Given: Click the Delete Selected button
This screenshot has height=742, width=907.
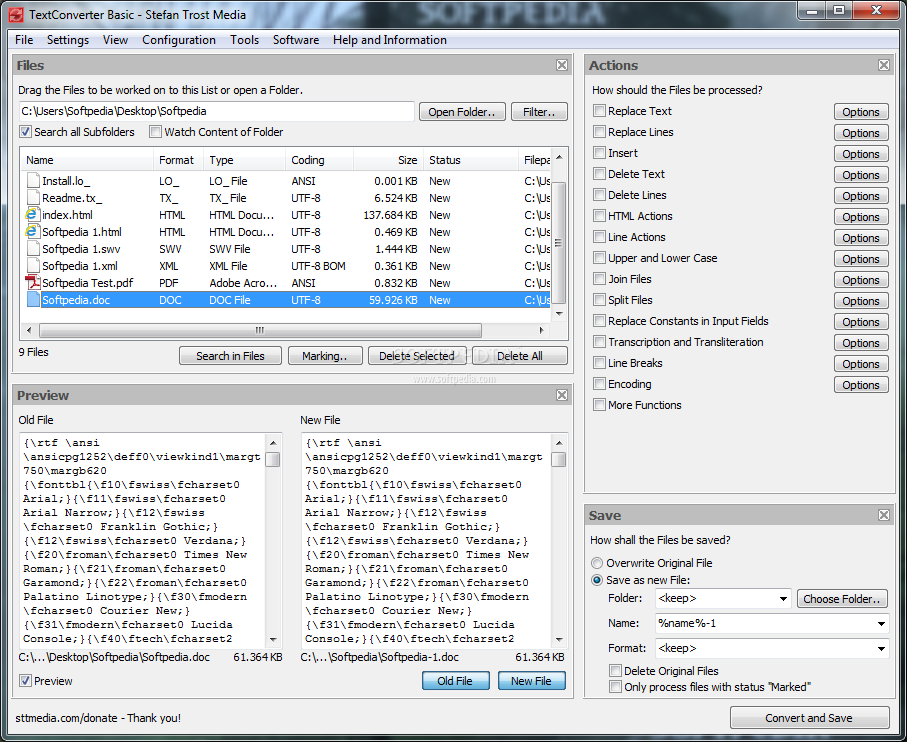Looking at the screenshot, I should pyautogui.click(x=417, y=356).
